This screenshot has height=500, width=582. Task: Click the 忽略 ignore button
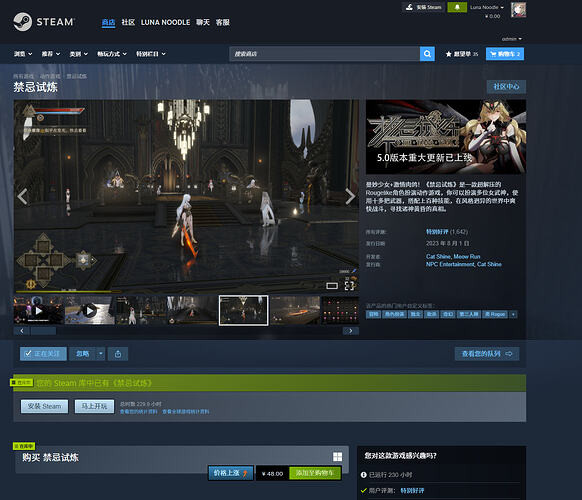(x=82, y=354)
